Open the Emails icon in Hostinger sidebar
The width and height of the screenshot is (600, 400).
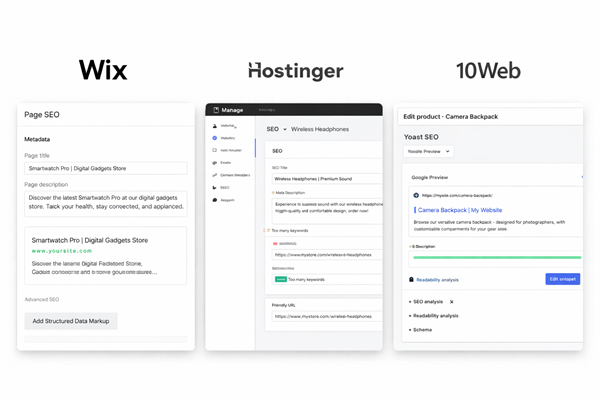(214, 162)
